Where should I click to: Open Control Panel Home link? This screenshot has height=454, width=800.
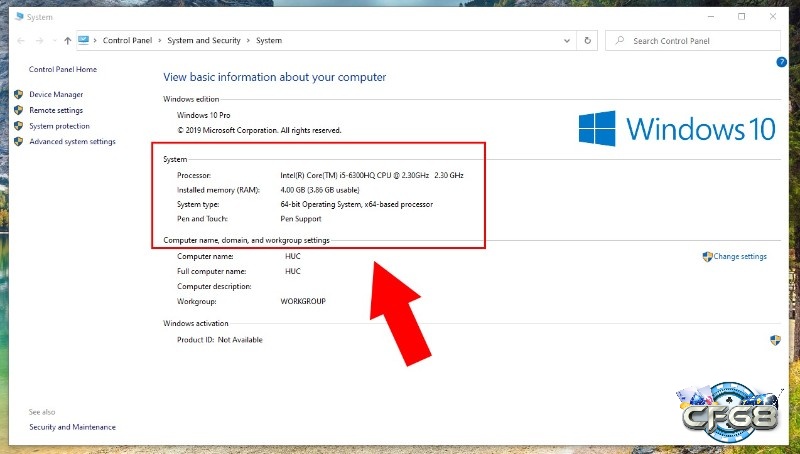click(x=63, y=70)
